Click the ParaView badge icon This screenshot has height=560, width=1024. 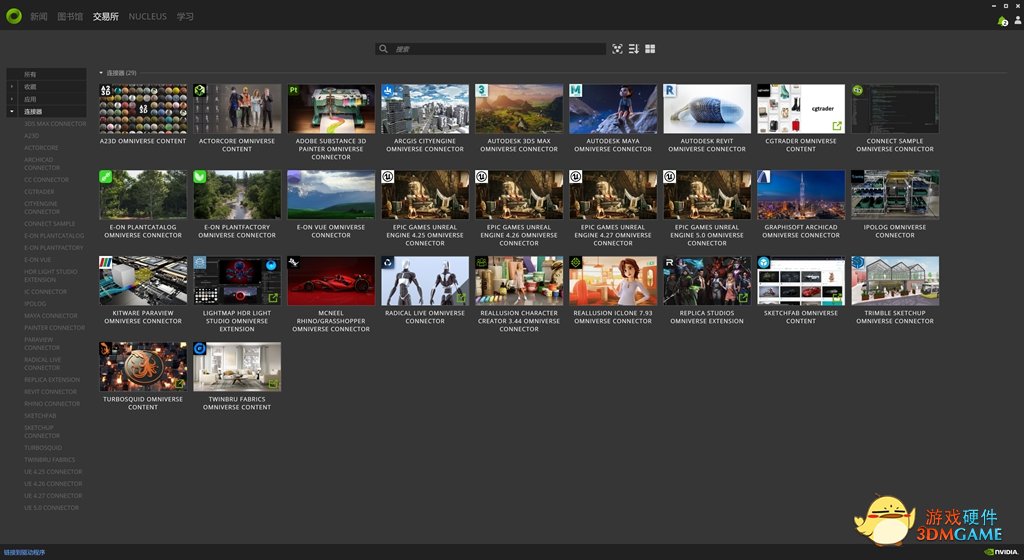coord(105,262)
